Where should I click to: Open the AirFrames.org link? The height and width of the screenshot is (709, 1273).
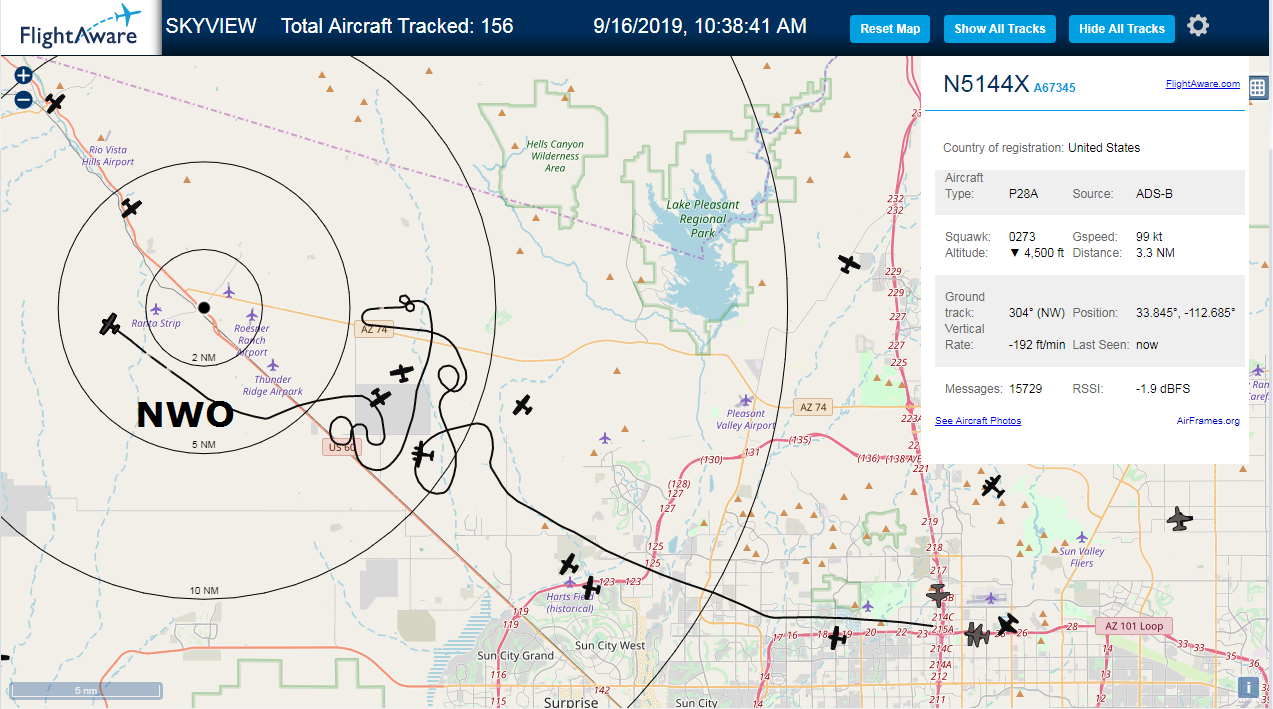tap(1208, 421)
